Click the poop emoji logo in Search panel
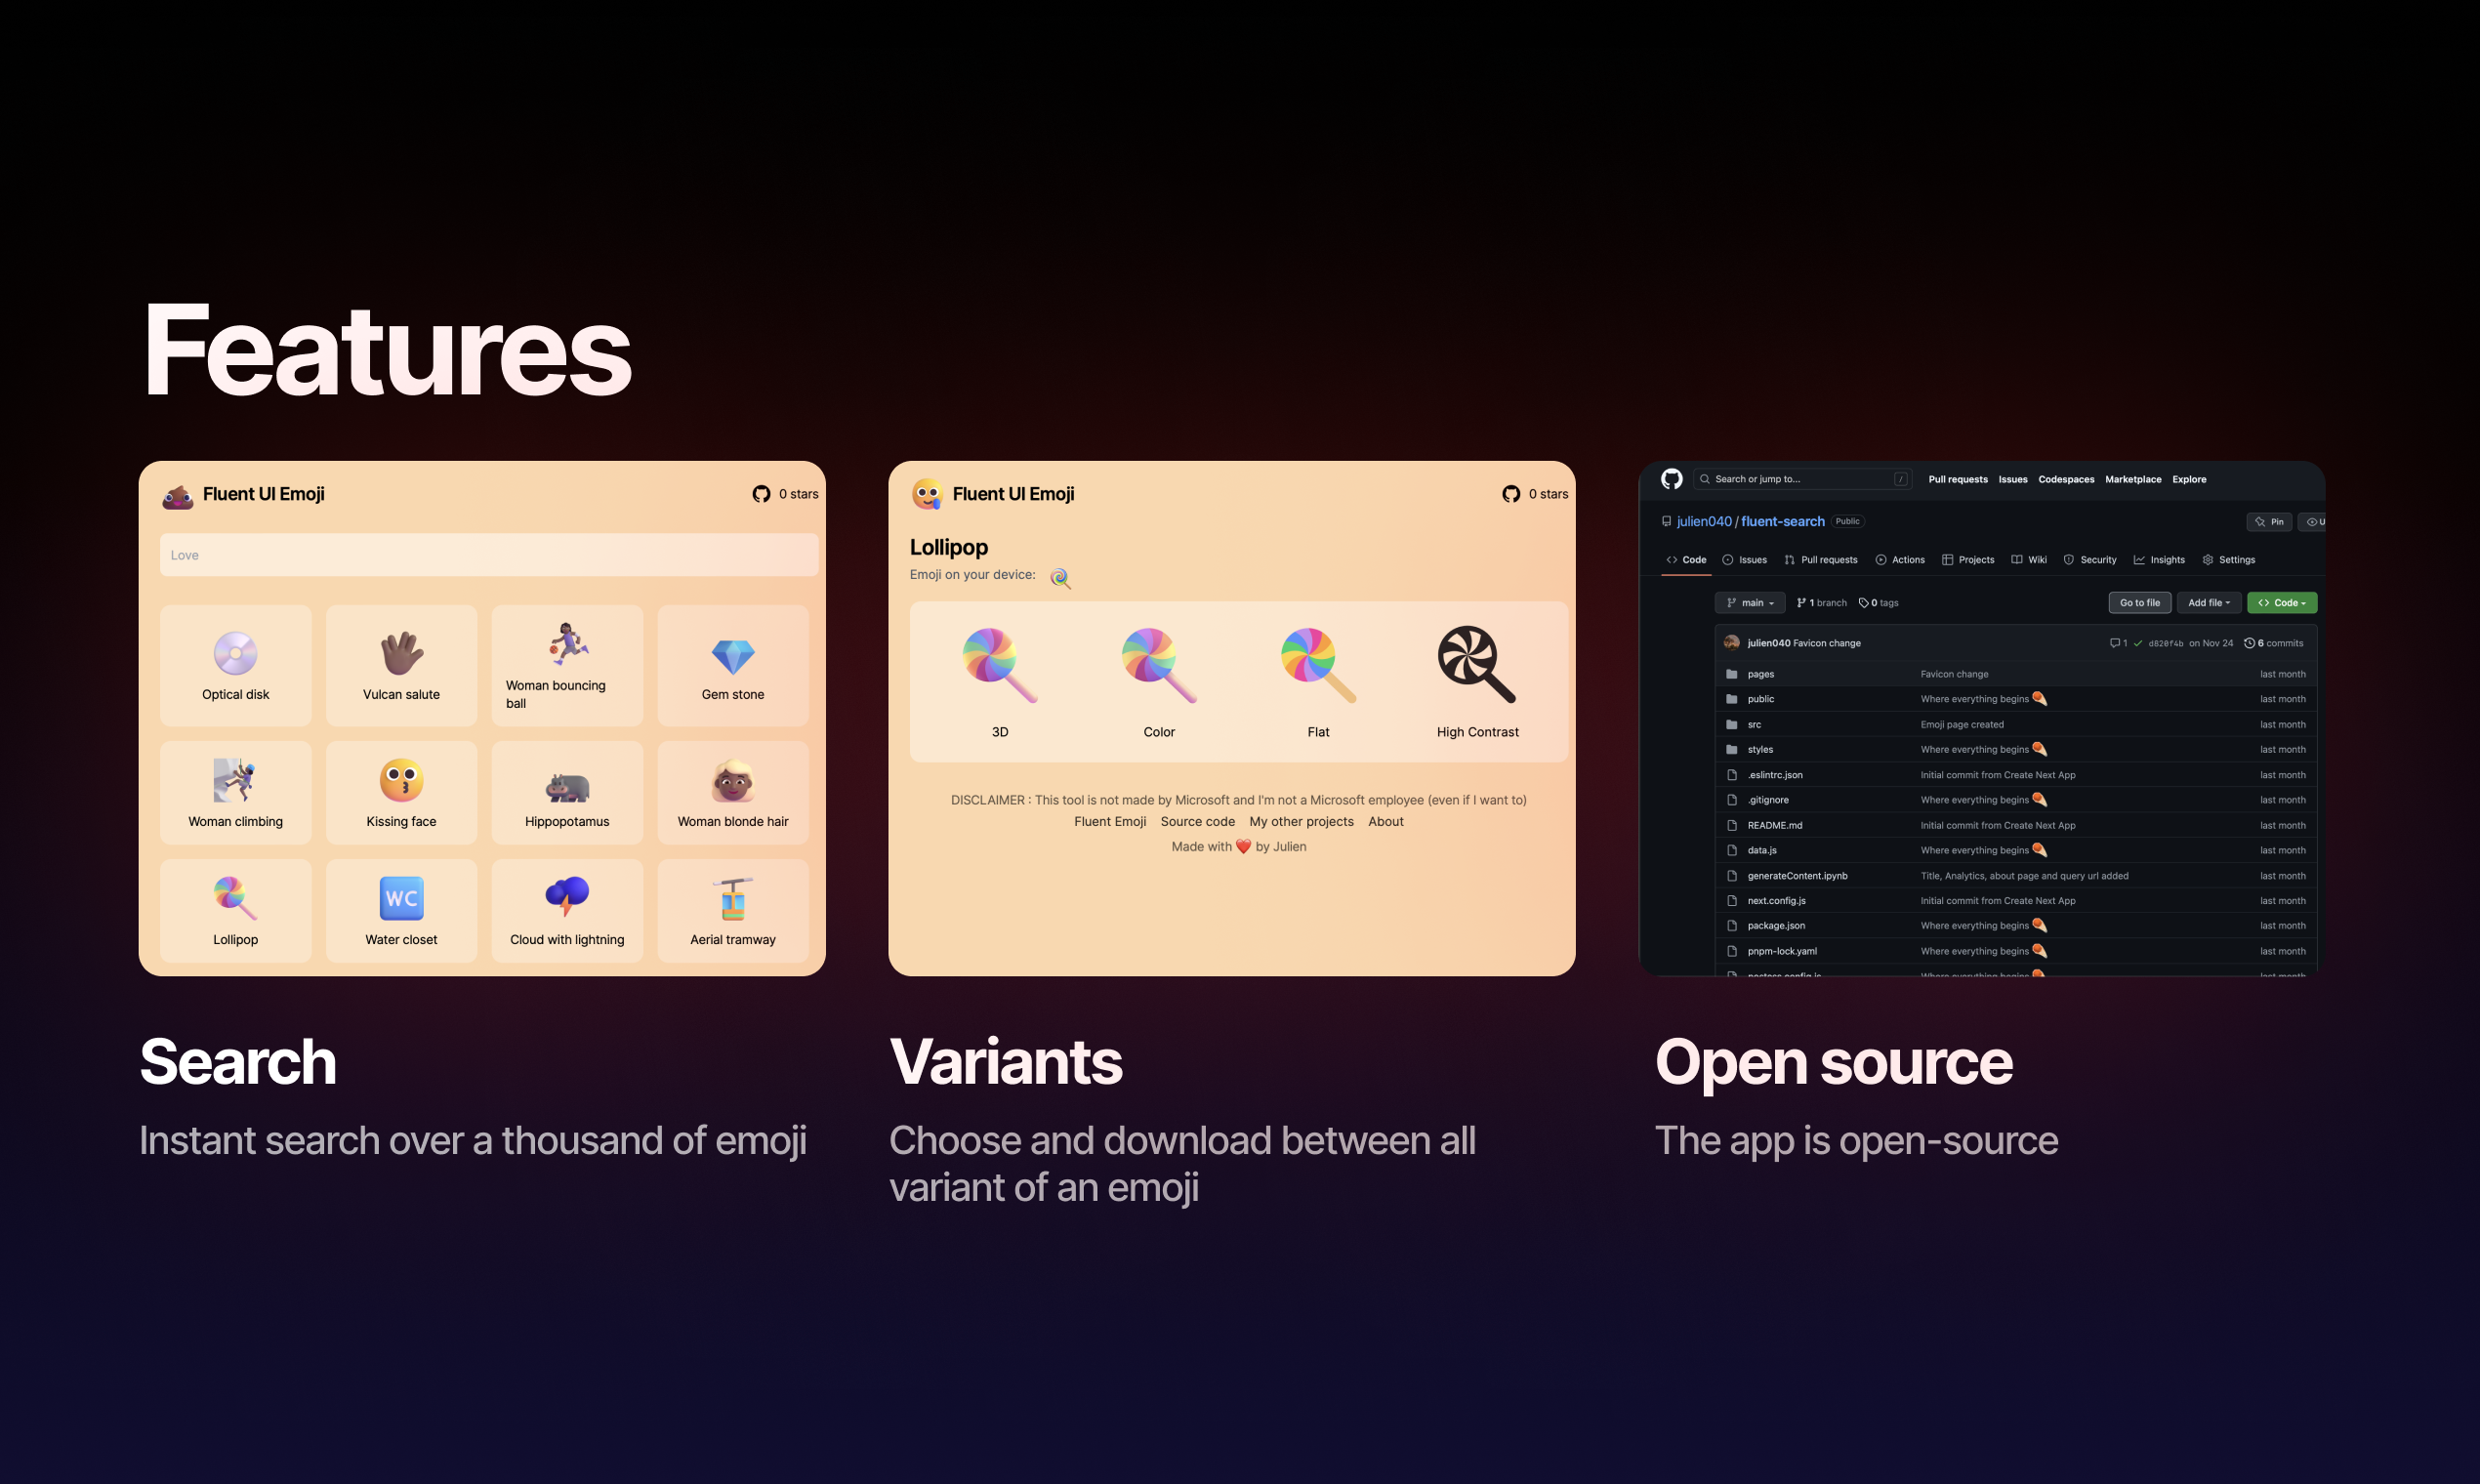The image size is (2480, 1484). click(x=178, y=495)
